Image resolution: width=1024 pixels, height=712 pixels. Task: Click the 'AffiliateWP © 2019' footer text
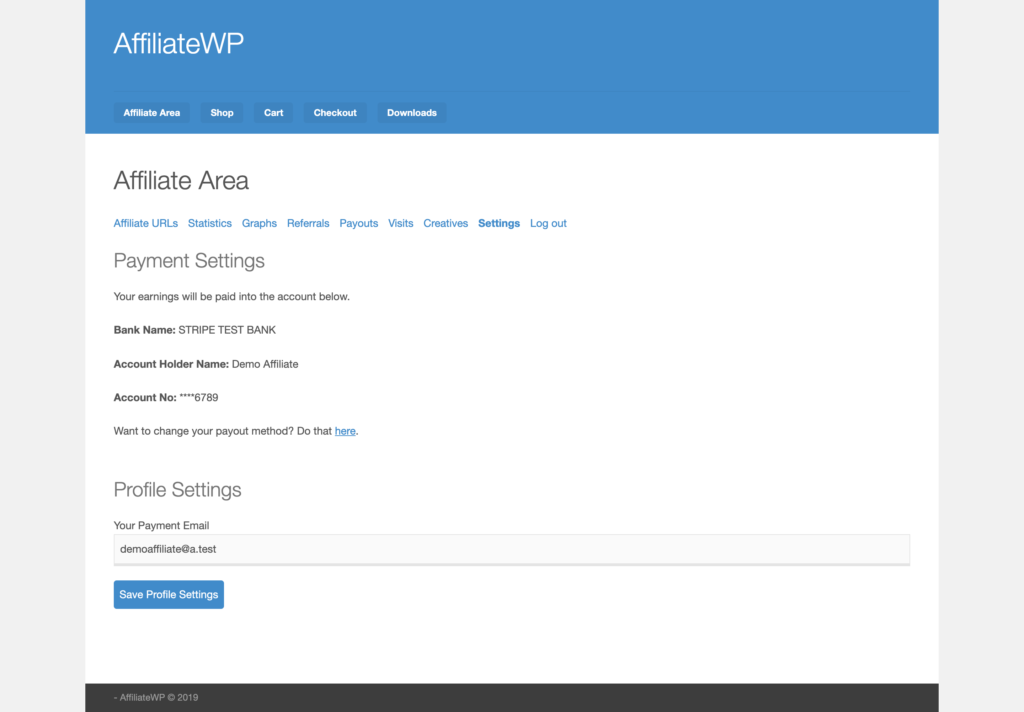(159, 698)
